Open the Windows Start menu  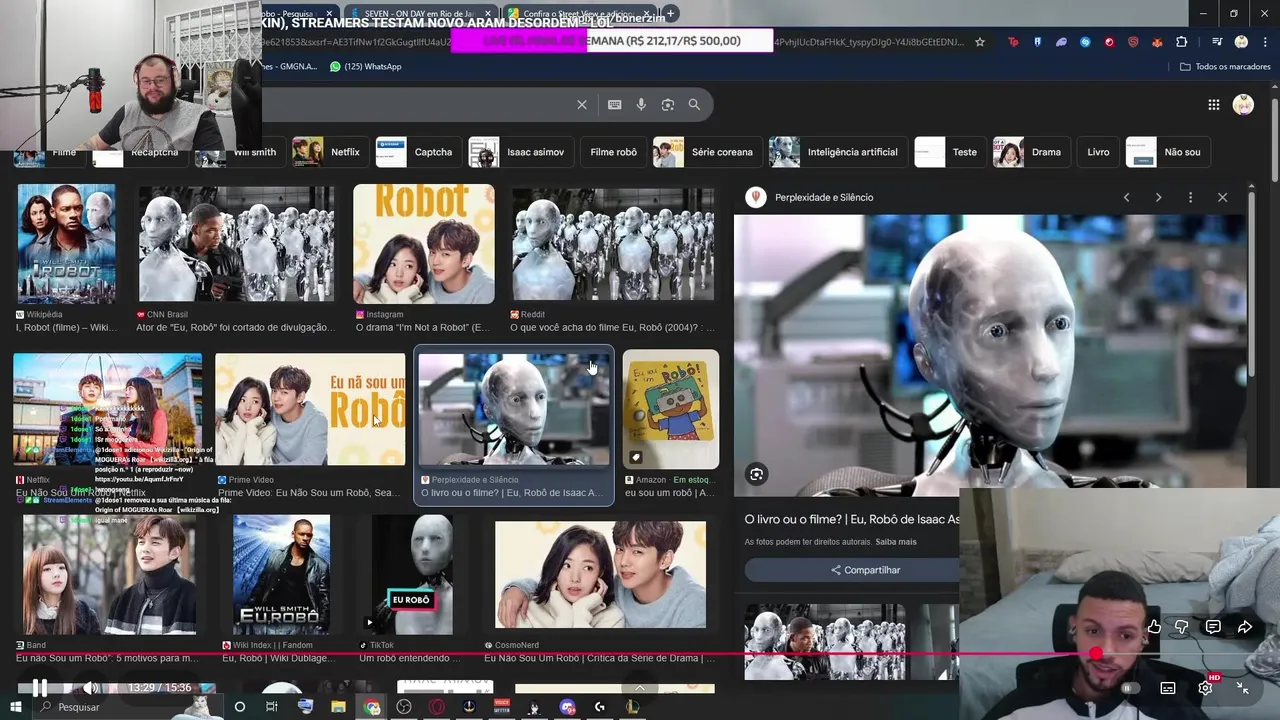[x=15, y=707]
